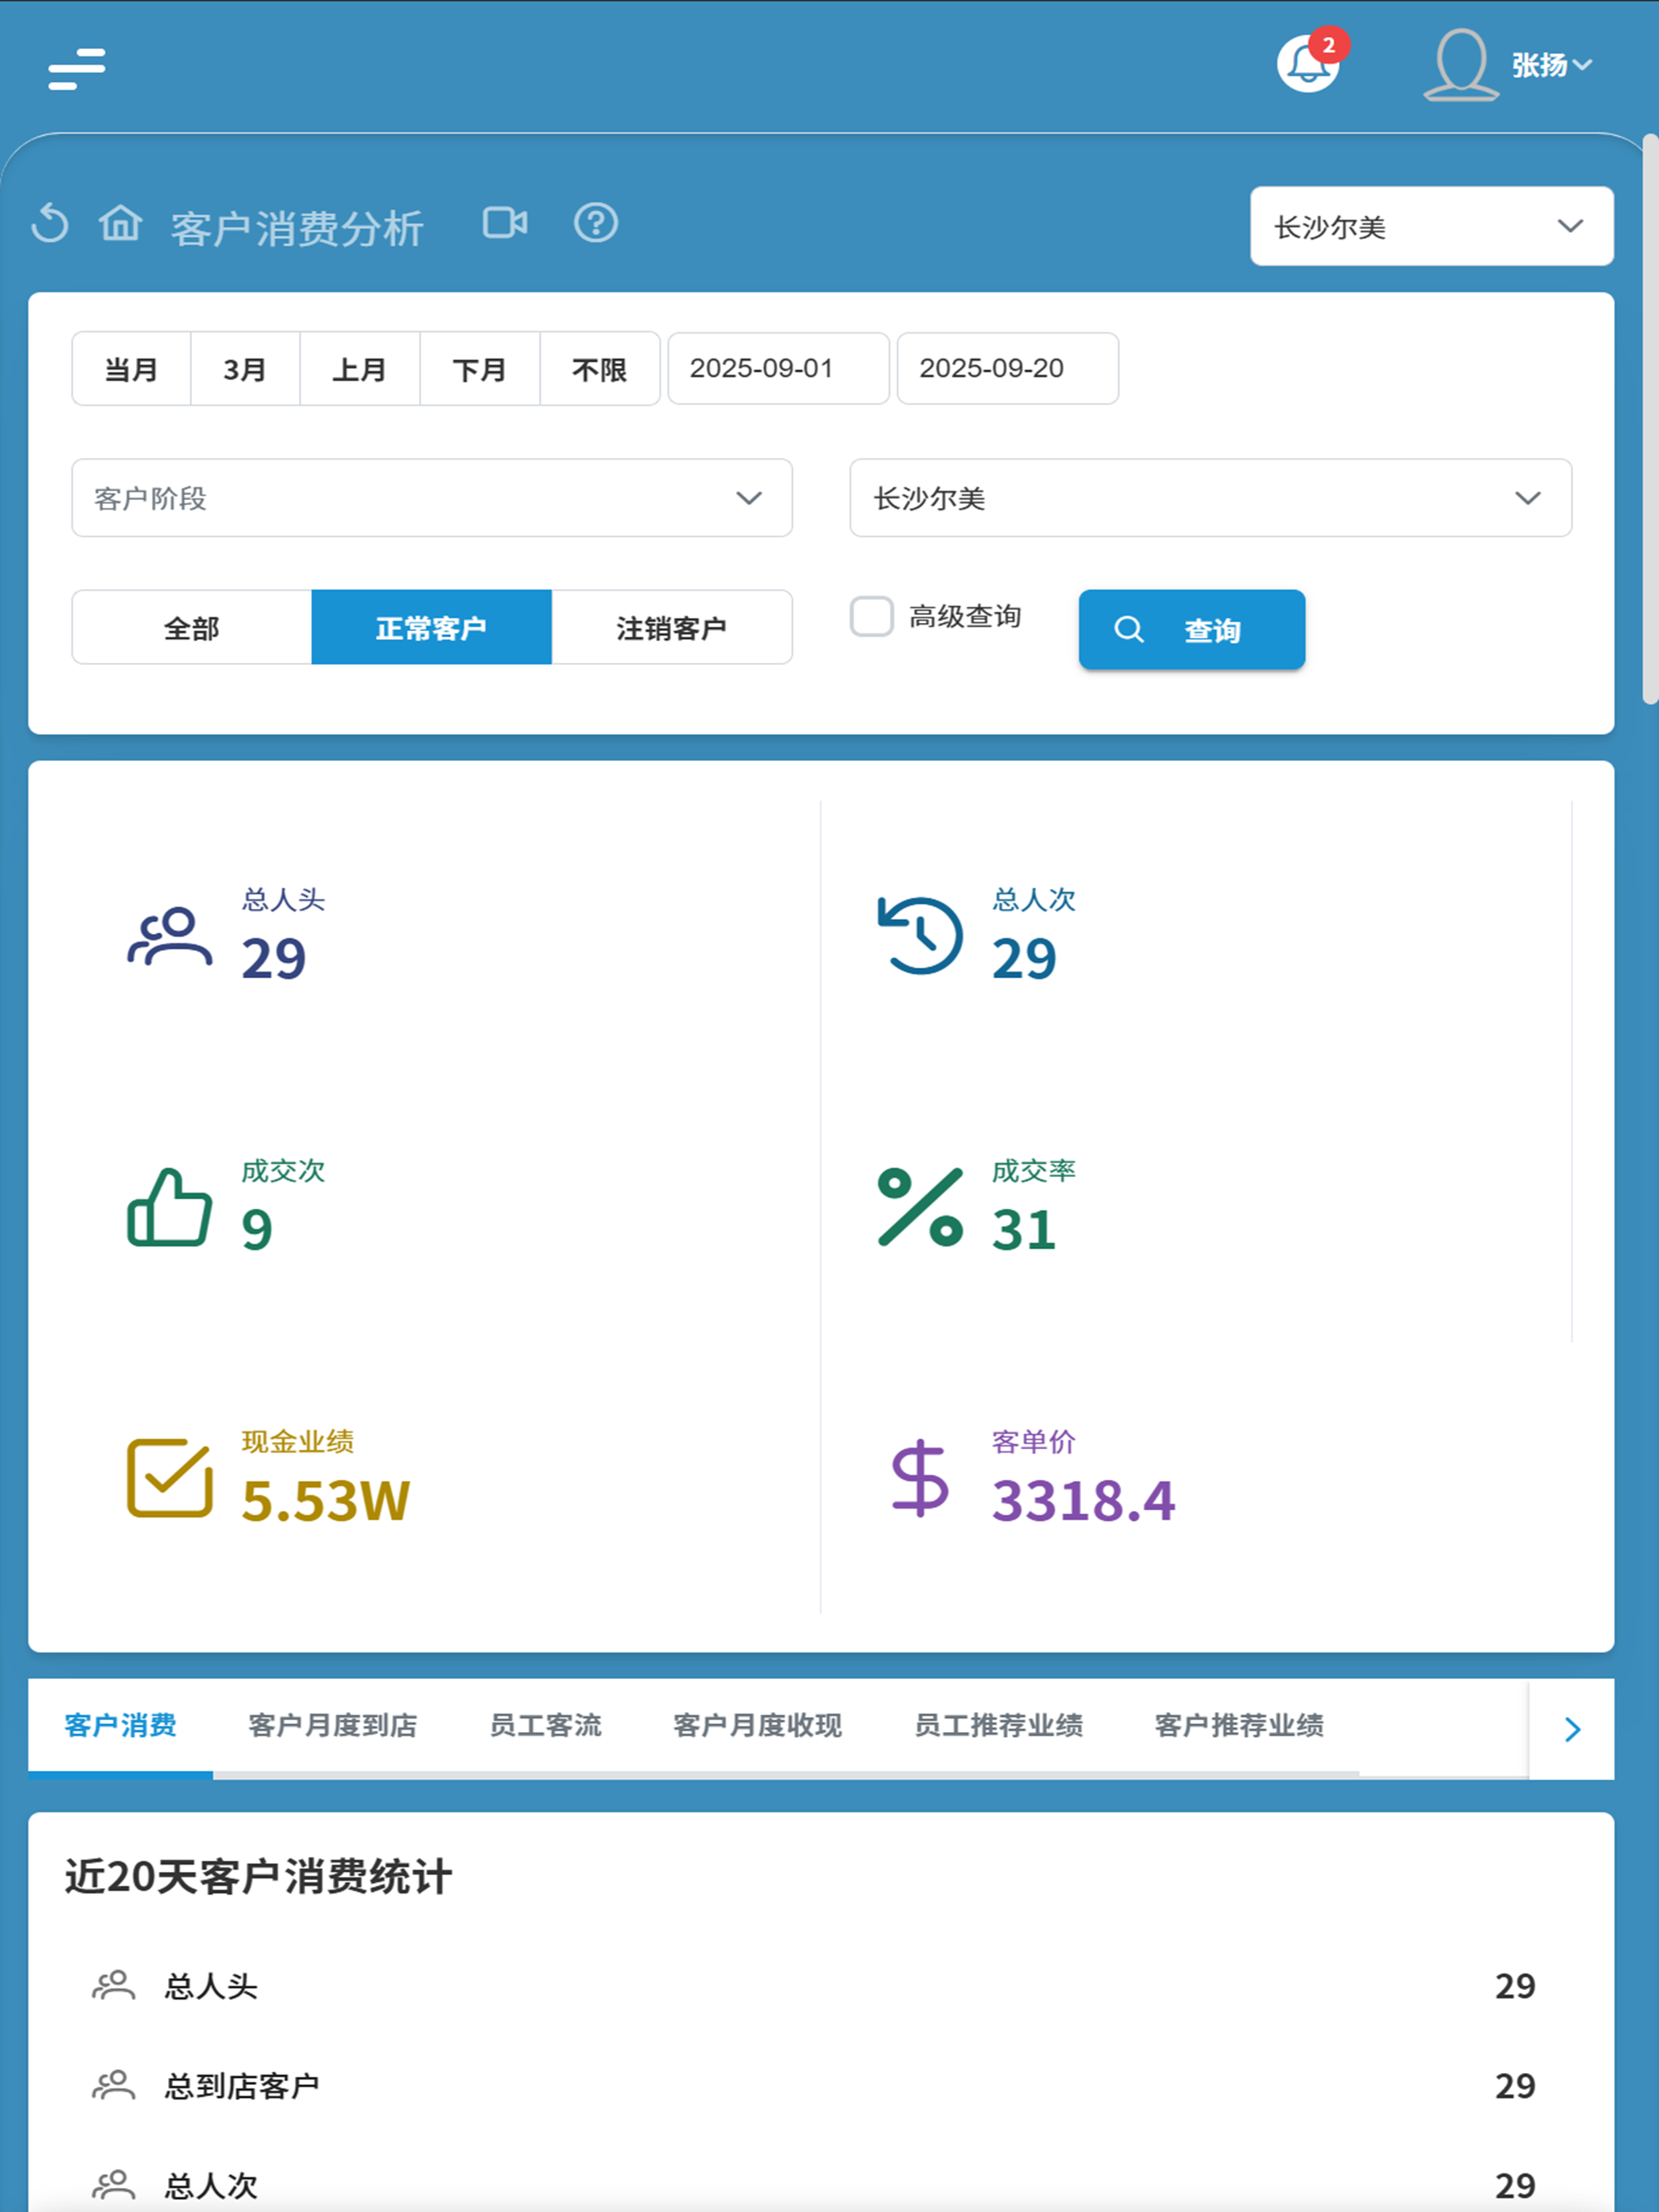
Task: Select the 当月 date range
Action: [131, 369]
